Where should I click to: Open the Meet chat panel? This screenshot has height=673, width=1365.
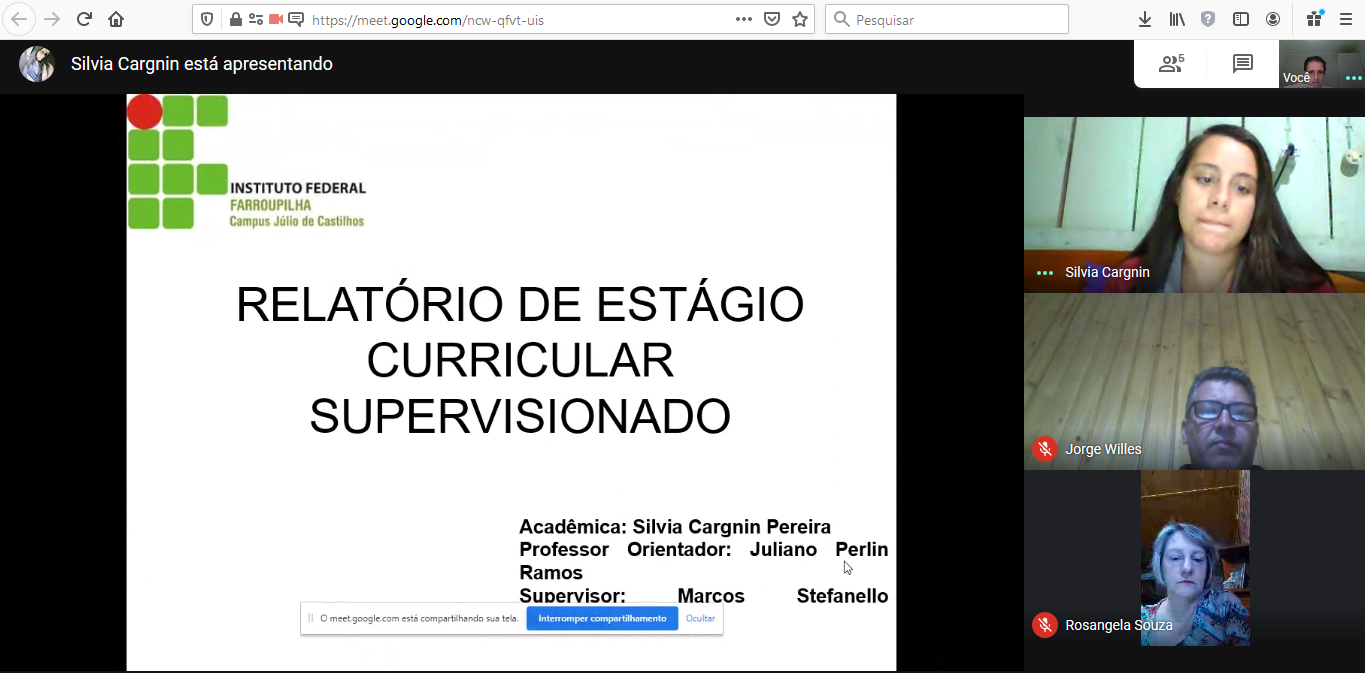point(1242,64)
